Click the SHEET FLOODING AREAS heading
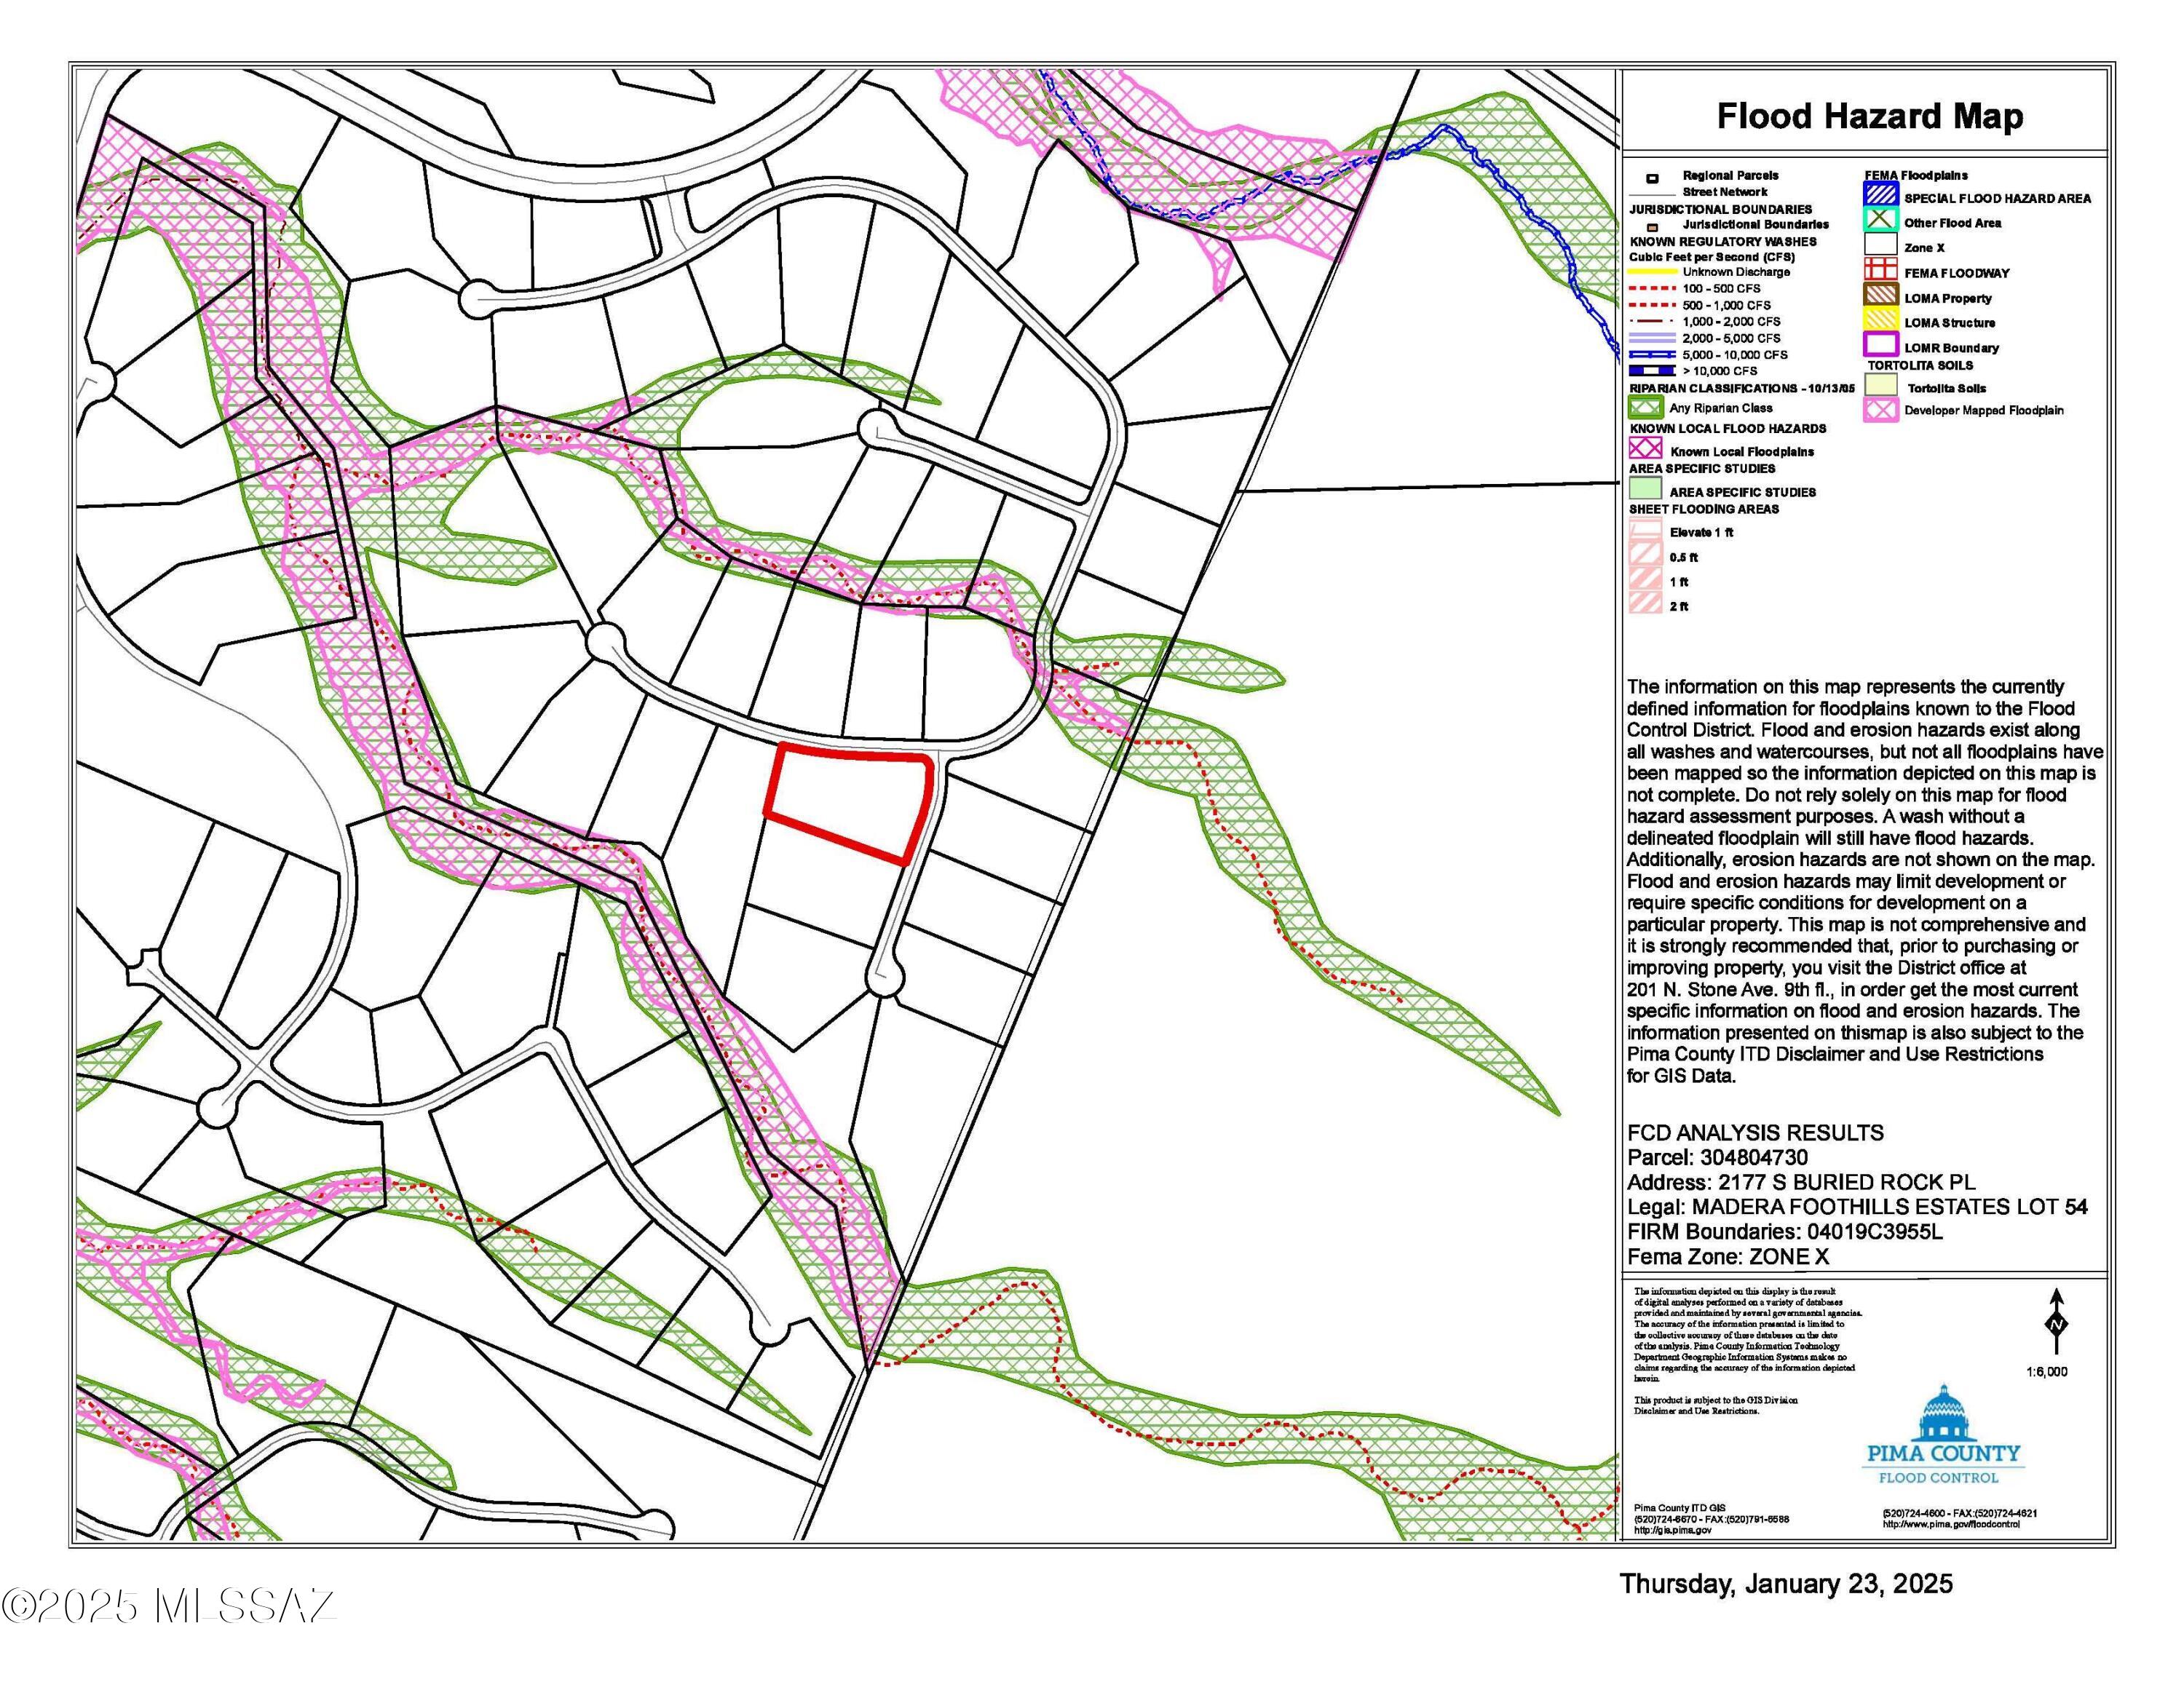This screenshot has height=1682, width=2184. (1704, 509)
